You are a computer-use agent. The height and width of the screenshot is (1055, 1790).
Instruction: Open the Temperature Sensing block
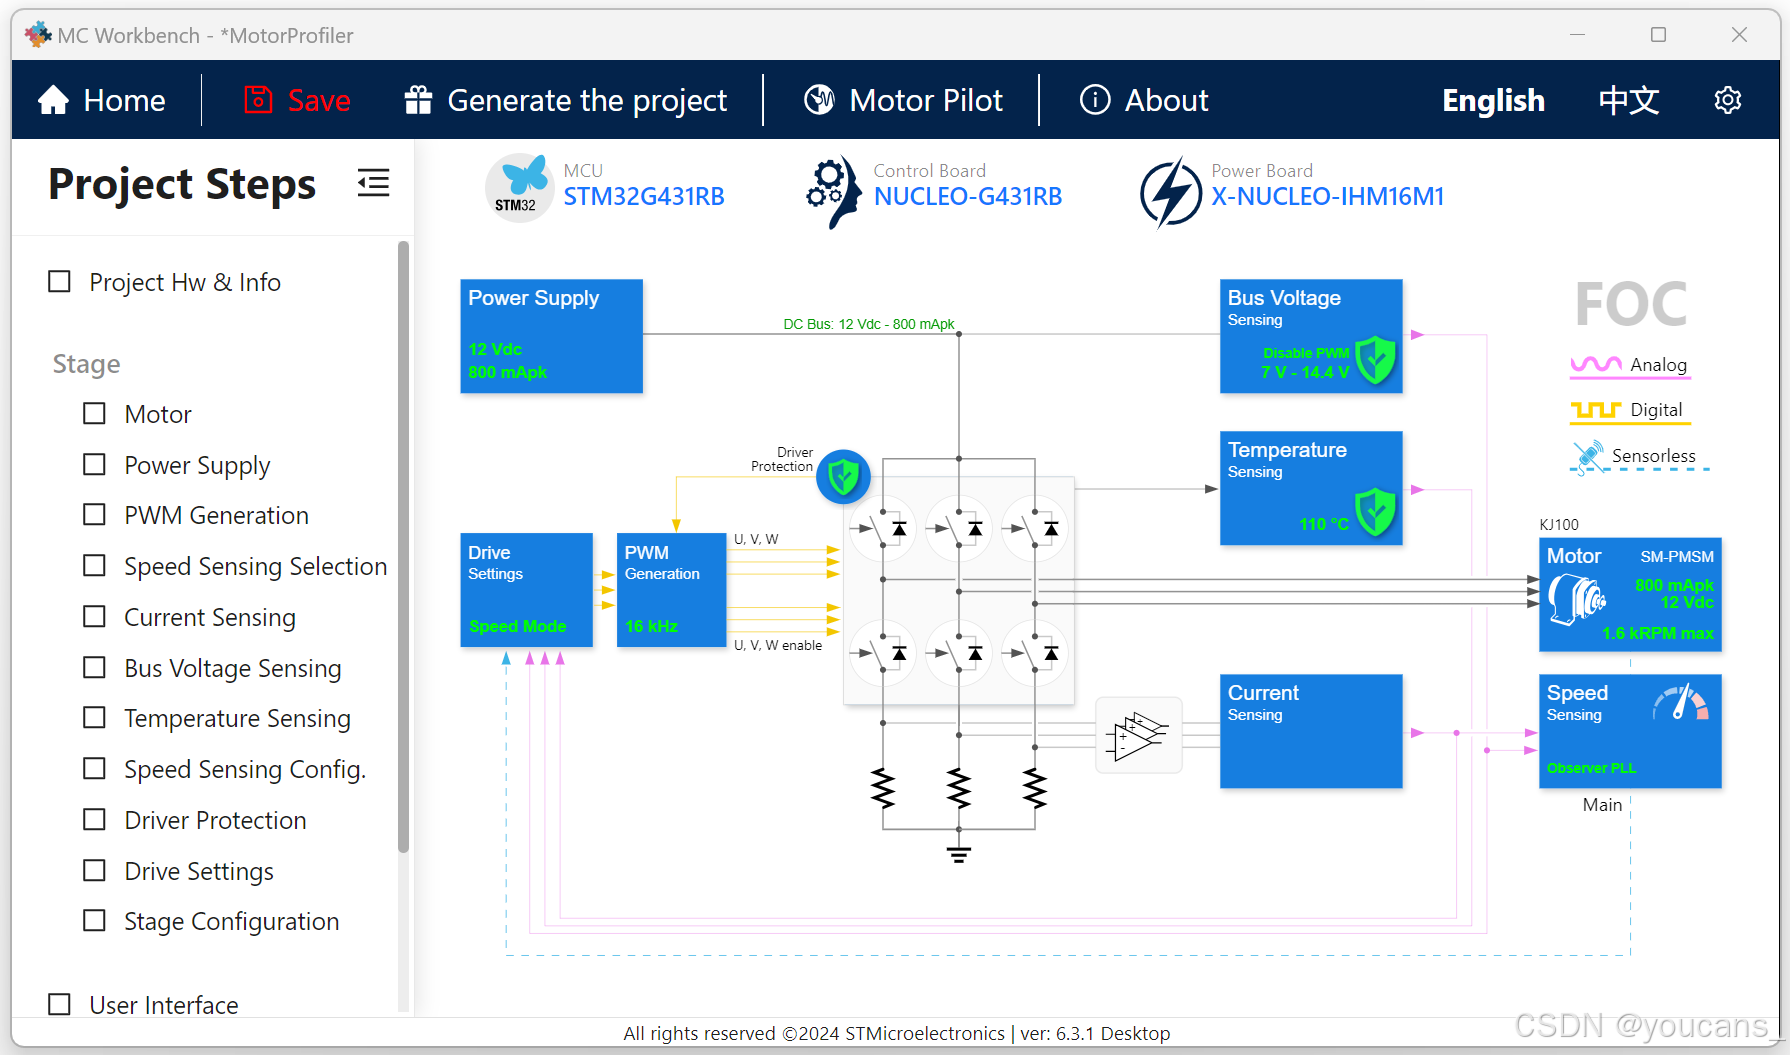pos(1311,488)
